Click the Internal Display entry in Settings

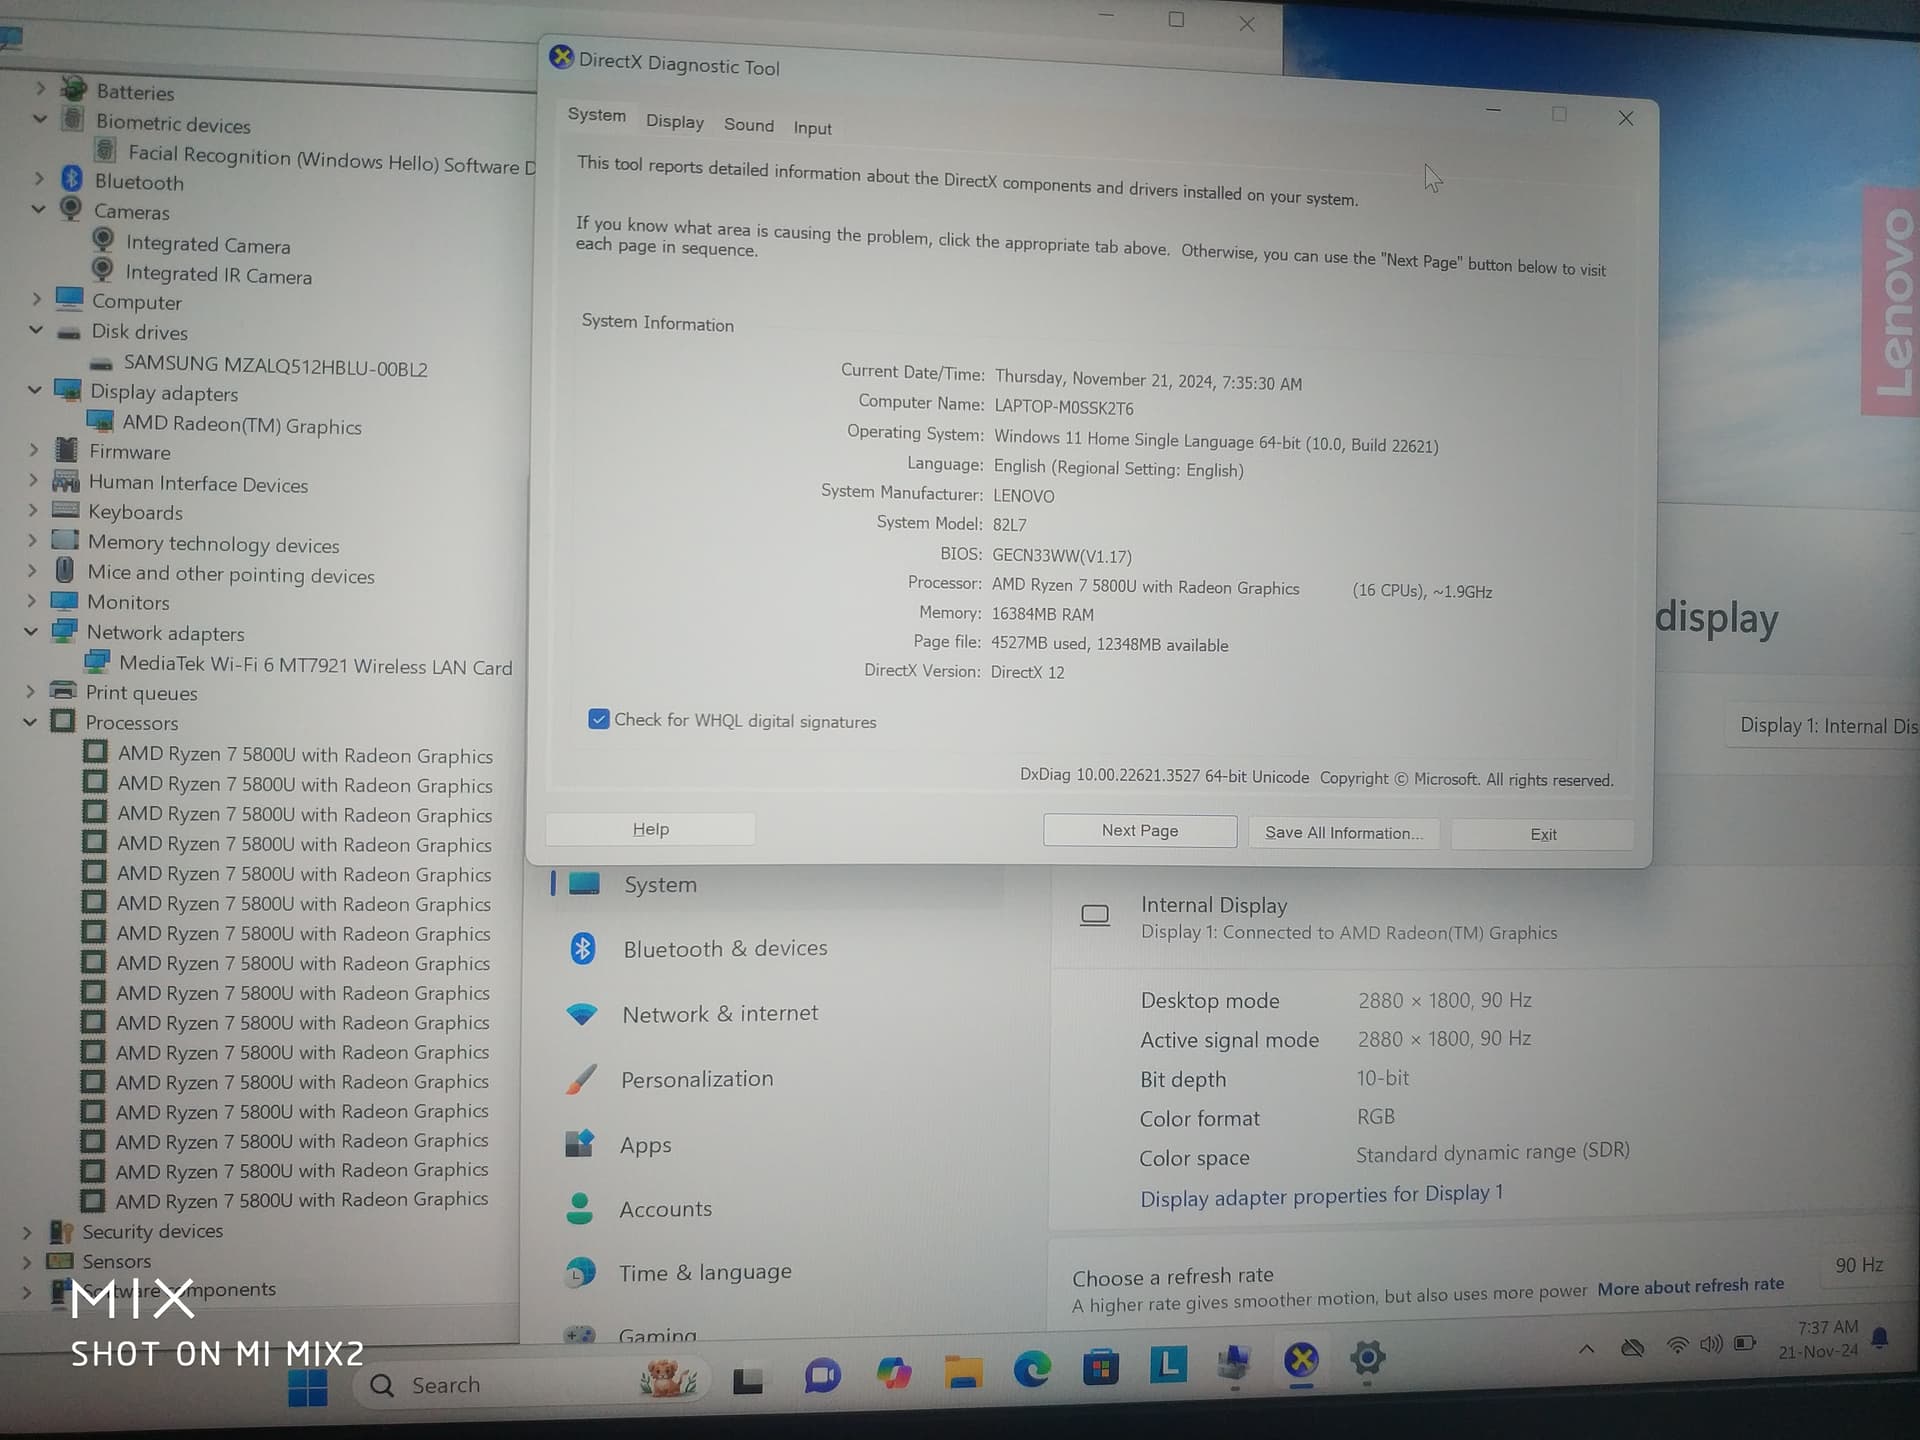1214,905
